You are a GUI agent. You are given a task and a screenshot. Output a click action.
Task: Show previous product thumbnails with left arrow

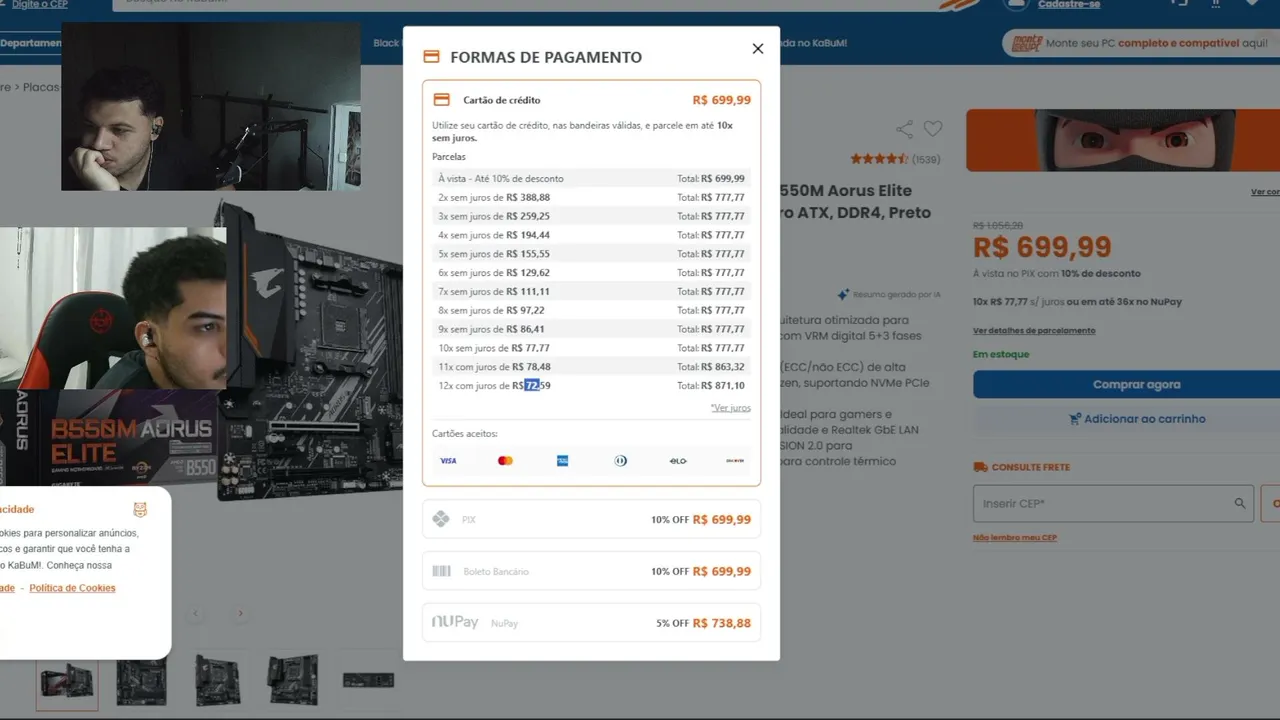coord(196,613)
